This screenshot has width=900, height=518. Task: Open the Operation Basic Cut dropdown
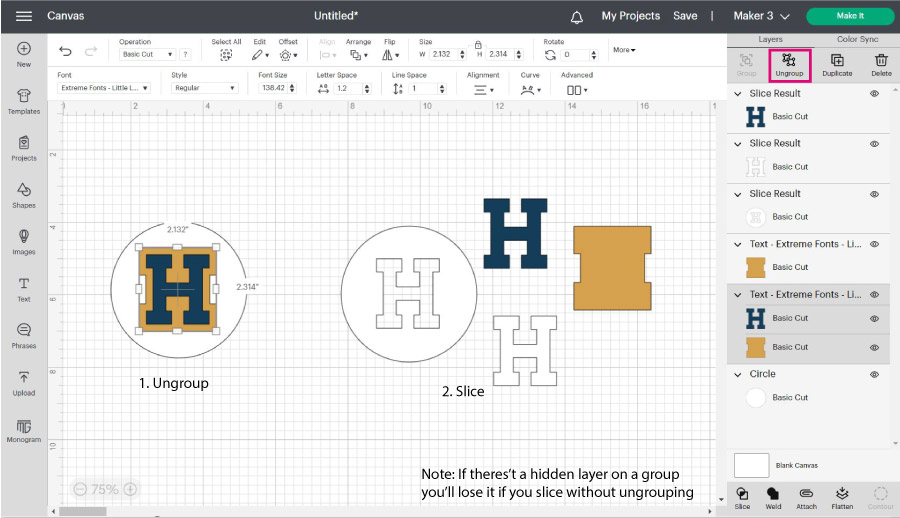point(147,55)
